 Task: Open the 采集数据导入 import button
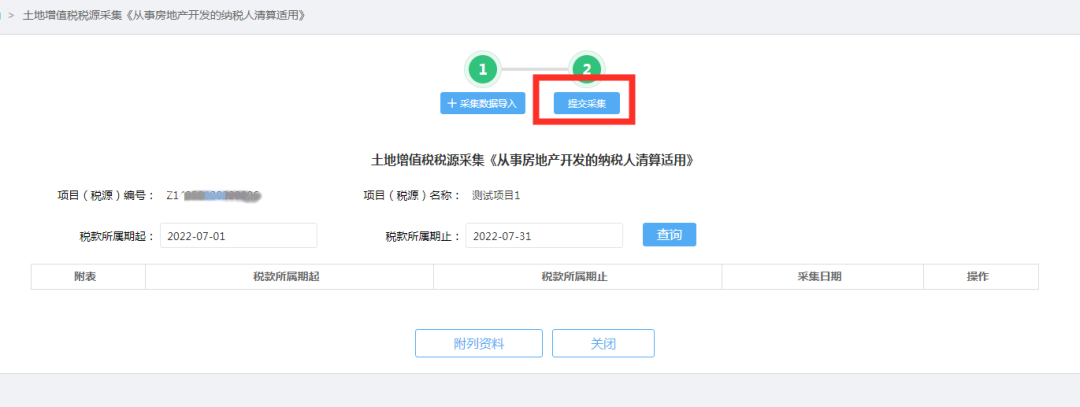483,103
